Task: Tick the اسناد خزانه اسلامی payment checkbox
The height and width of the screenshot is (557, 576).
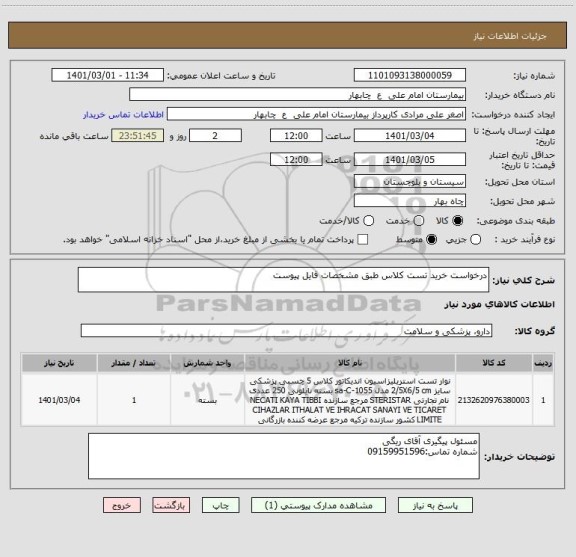Action: point(363,240)
